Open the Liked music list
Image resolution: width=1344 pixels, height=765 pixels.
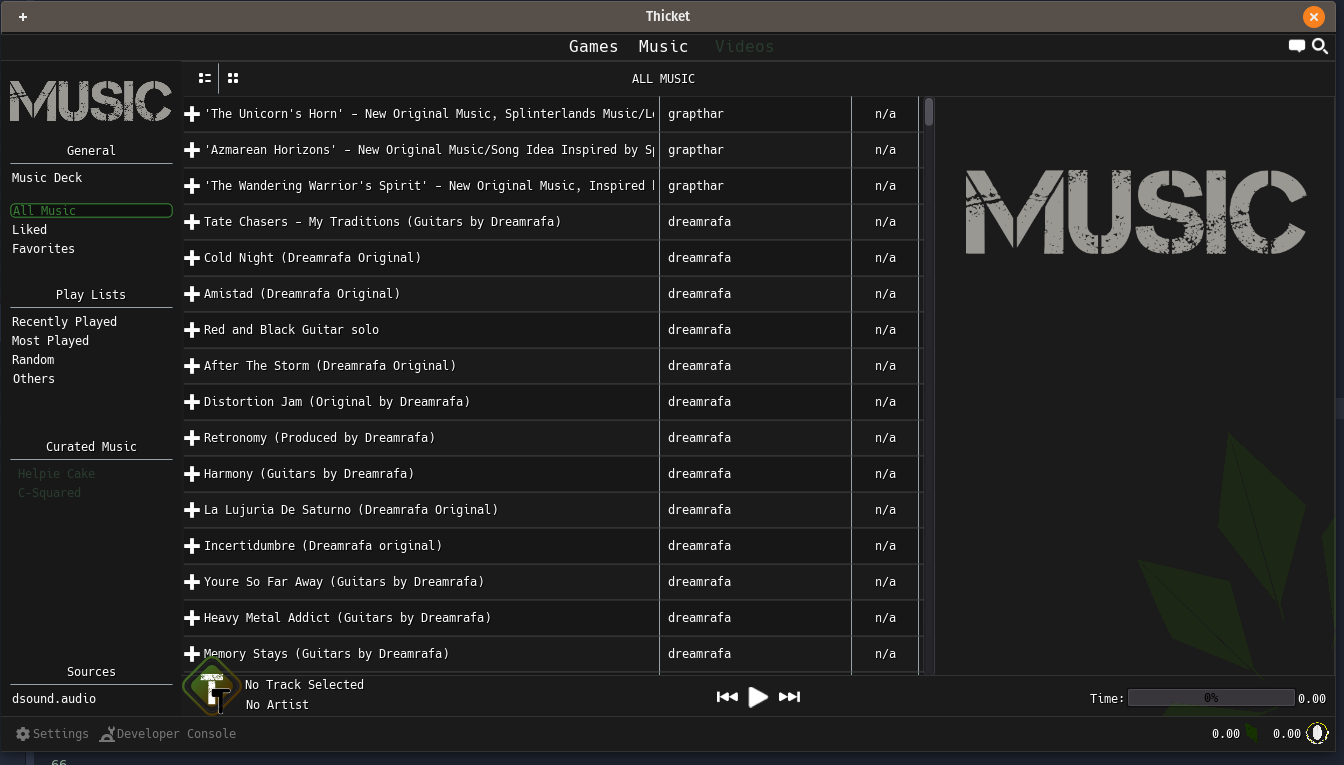tap(30, 230)
